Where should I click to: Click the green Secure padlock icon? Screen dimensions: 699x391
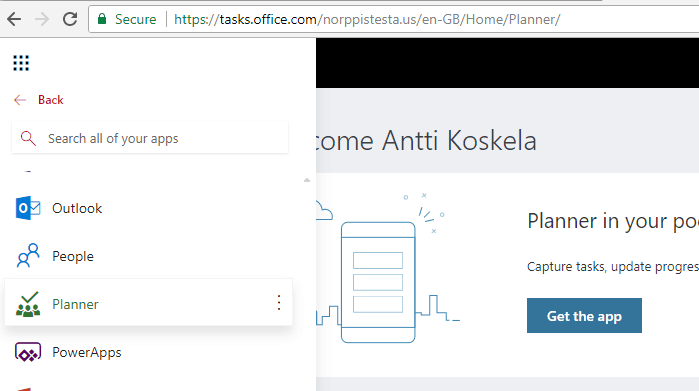click(x=102, y=19)
